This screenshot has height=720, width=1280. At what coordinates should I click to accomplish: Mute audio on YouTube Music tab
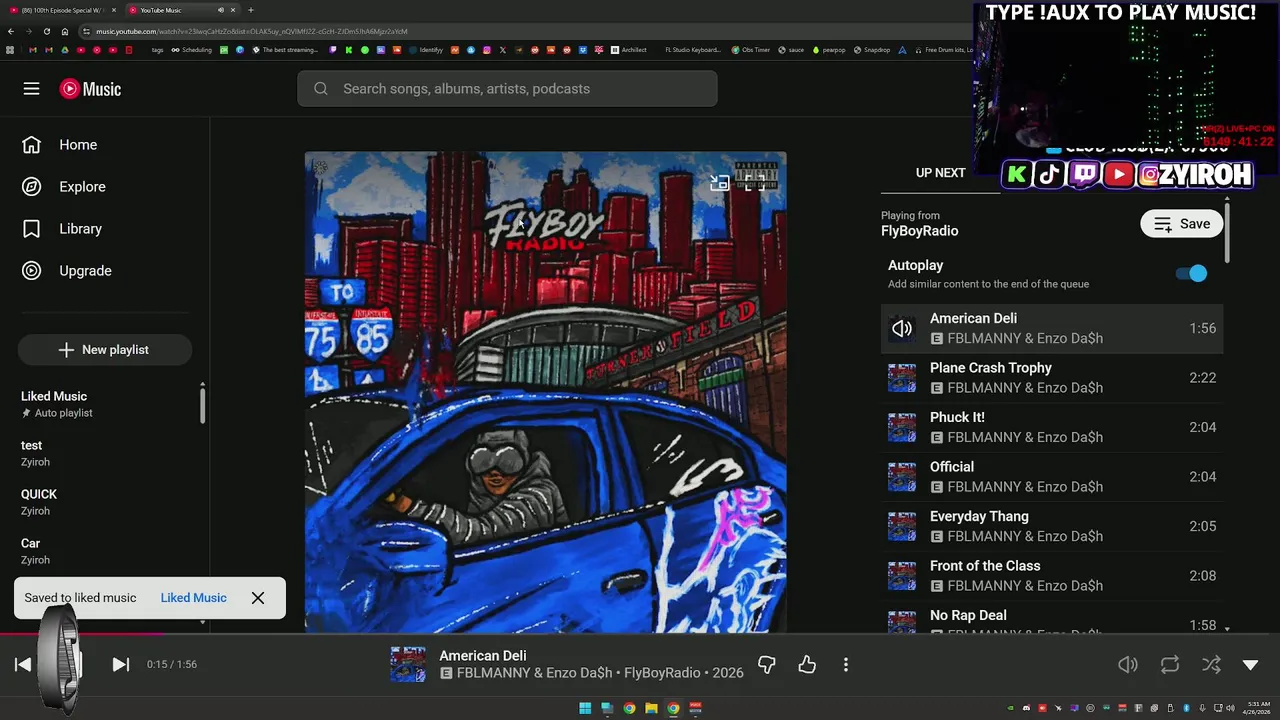click(221, 10)
